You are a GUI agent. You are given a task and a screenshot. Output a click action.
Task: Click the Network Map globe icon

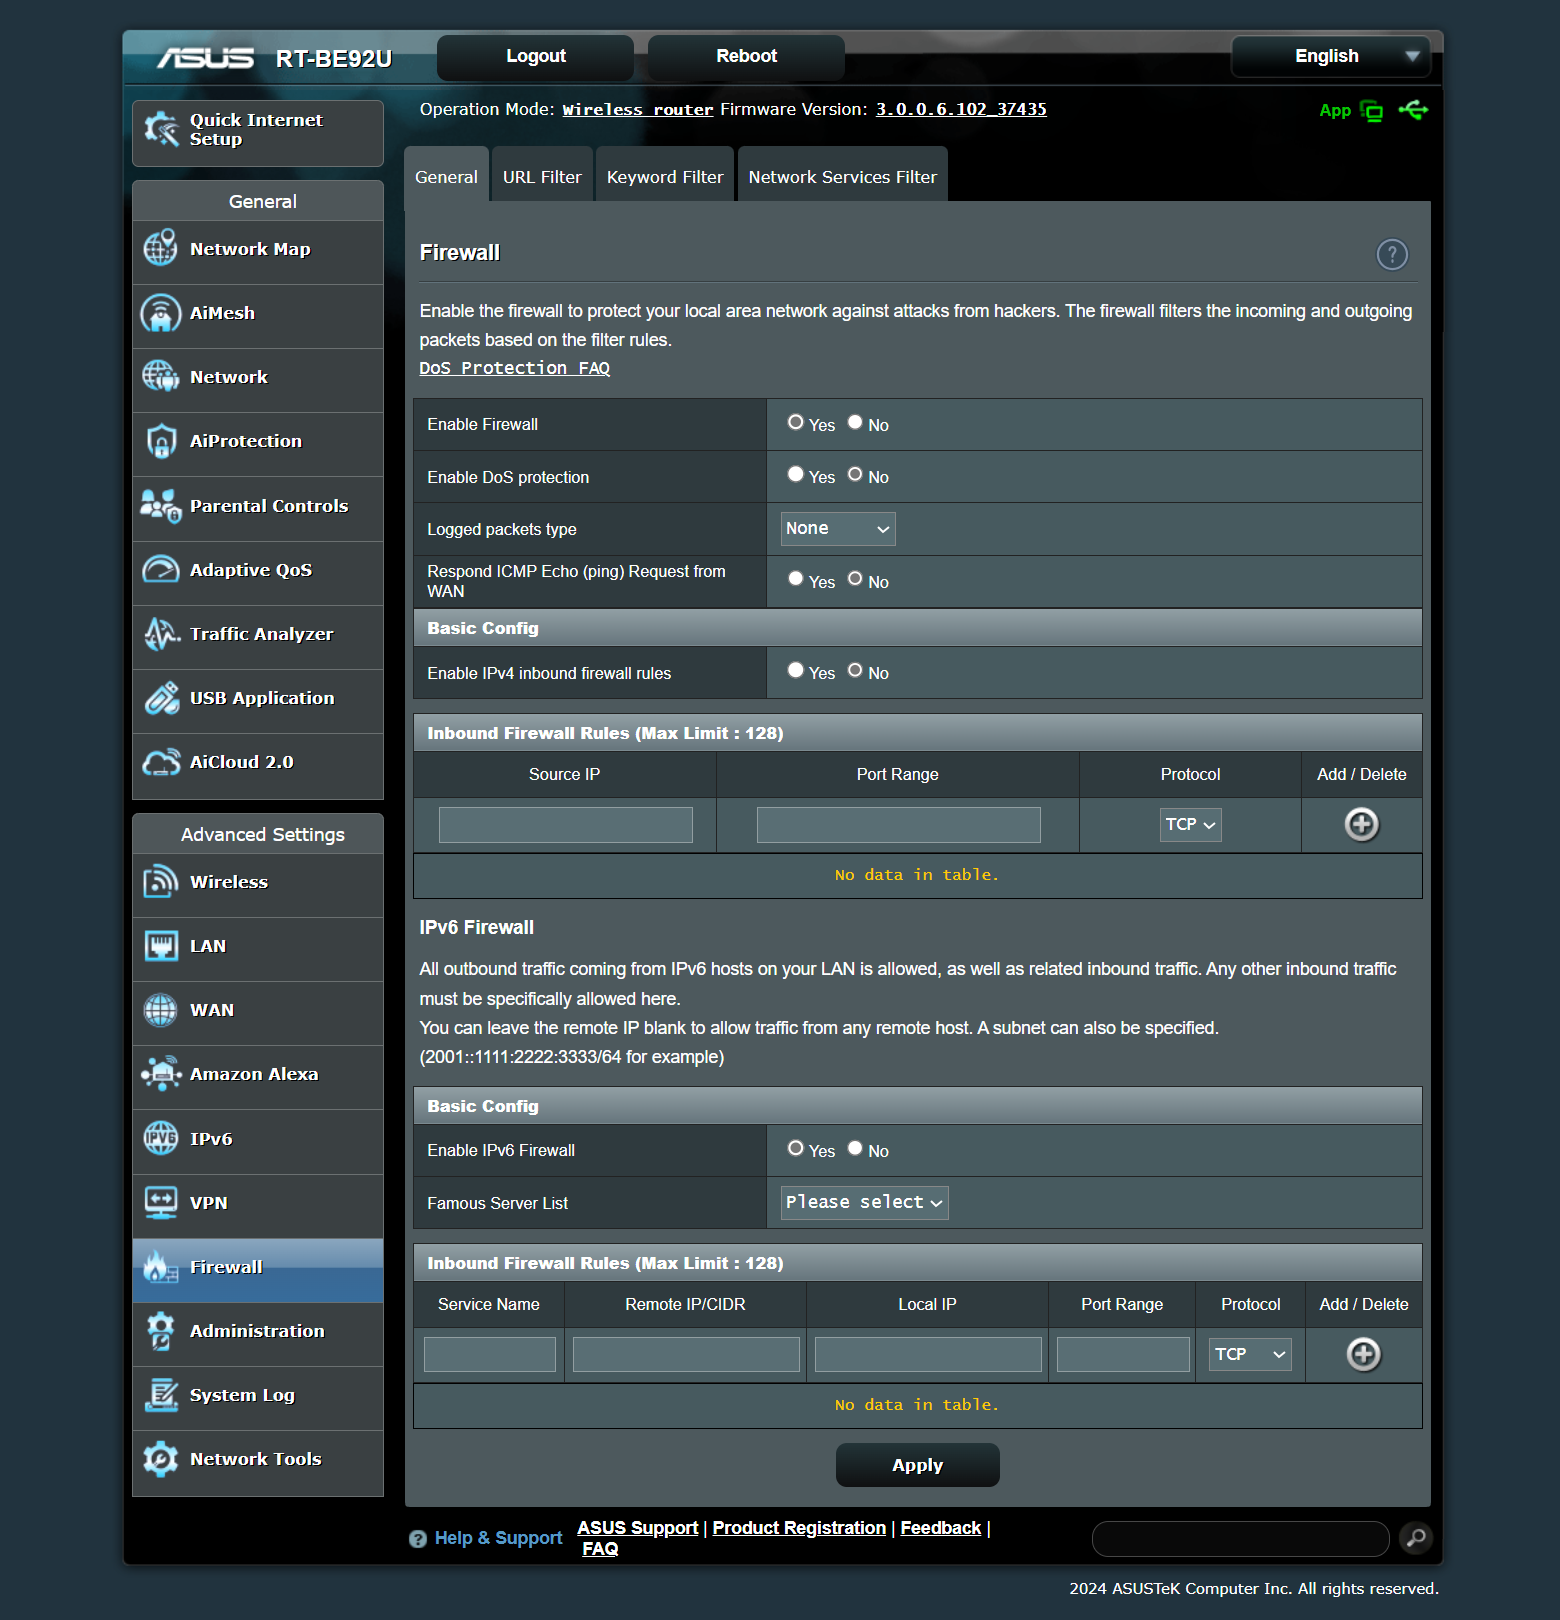click(x=160, y=248)
